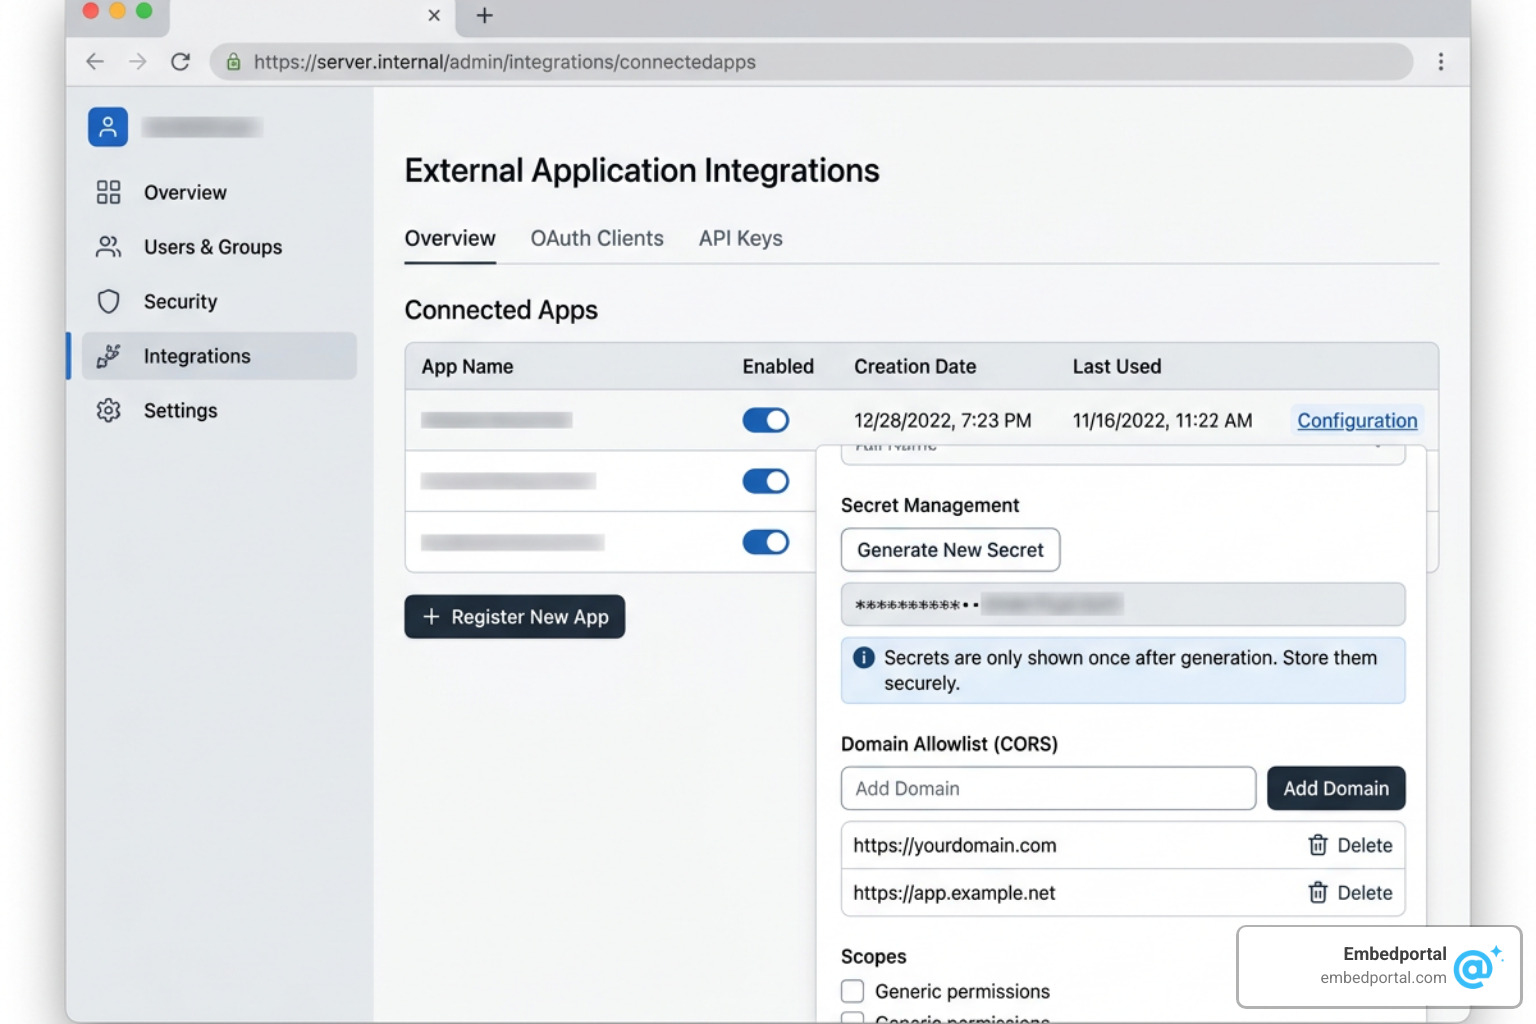Viewport: 1536px width, 1024px height.
Task: Switch to the OAuth Clients tab
Action: (x=597, y=239)
